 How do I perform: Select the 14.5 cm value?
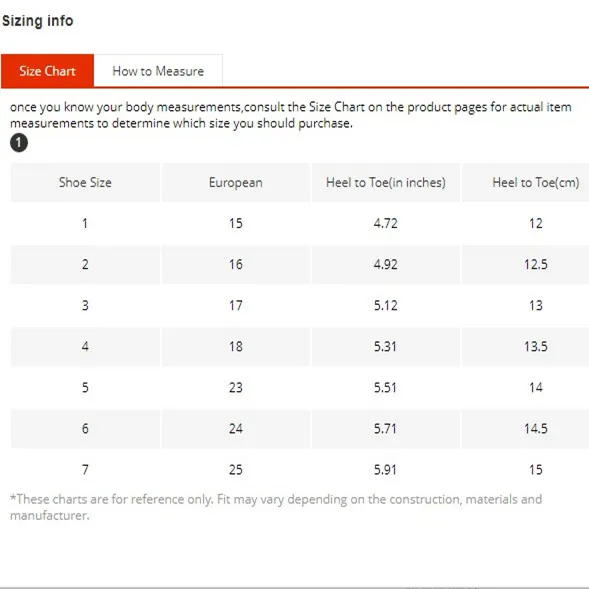(x=536, y=429)
